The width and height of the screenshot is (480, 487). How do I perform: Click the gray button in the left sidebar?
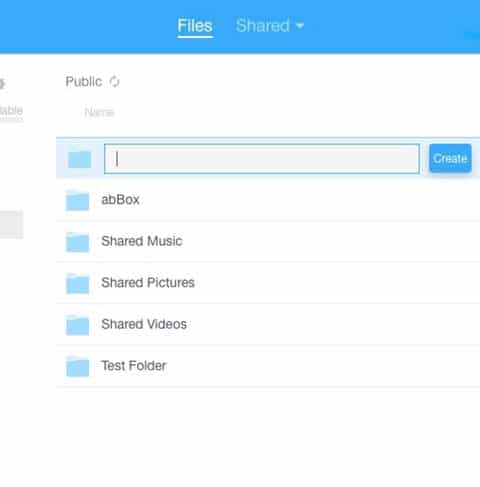coord(11,224)
